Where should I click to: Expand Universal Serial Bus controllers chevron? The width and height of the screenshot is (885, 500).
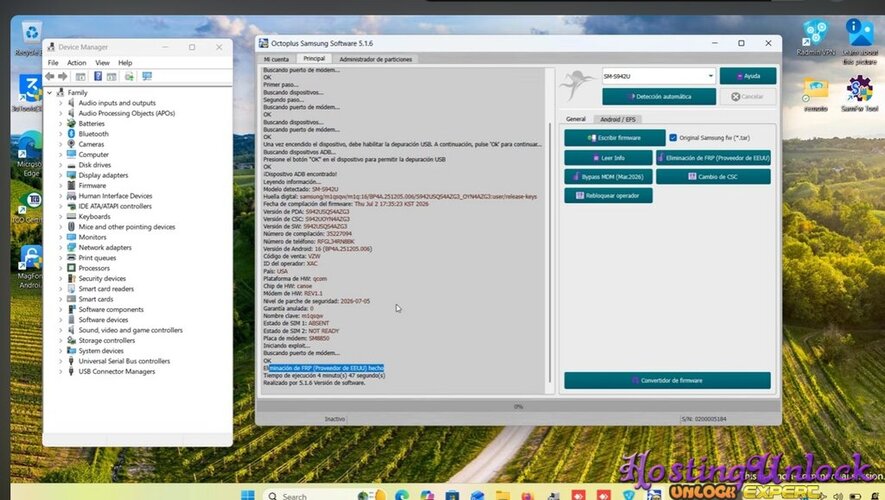click(60, 361)
